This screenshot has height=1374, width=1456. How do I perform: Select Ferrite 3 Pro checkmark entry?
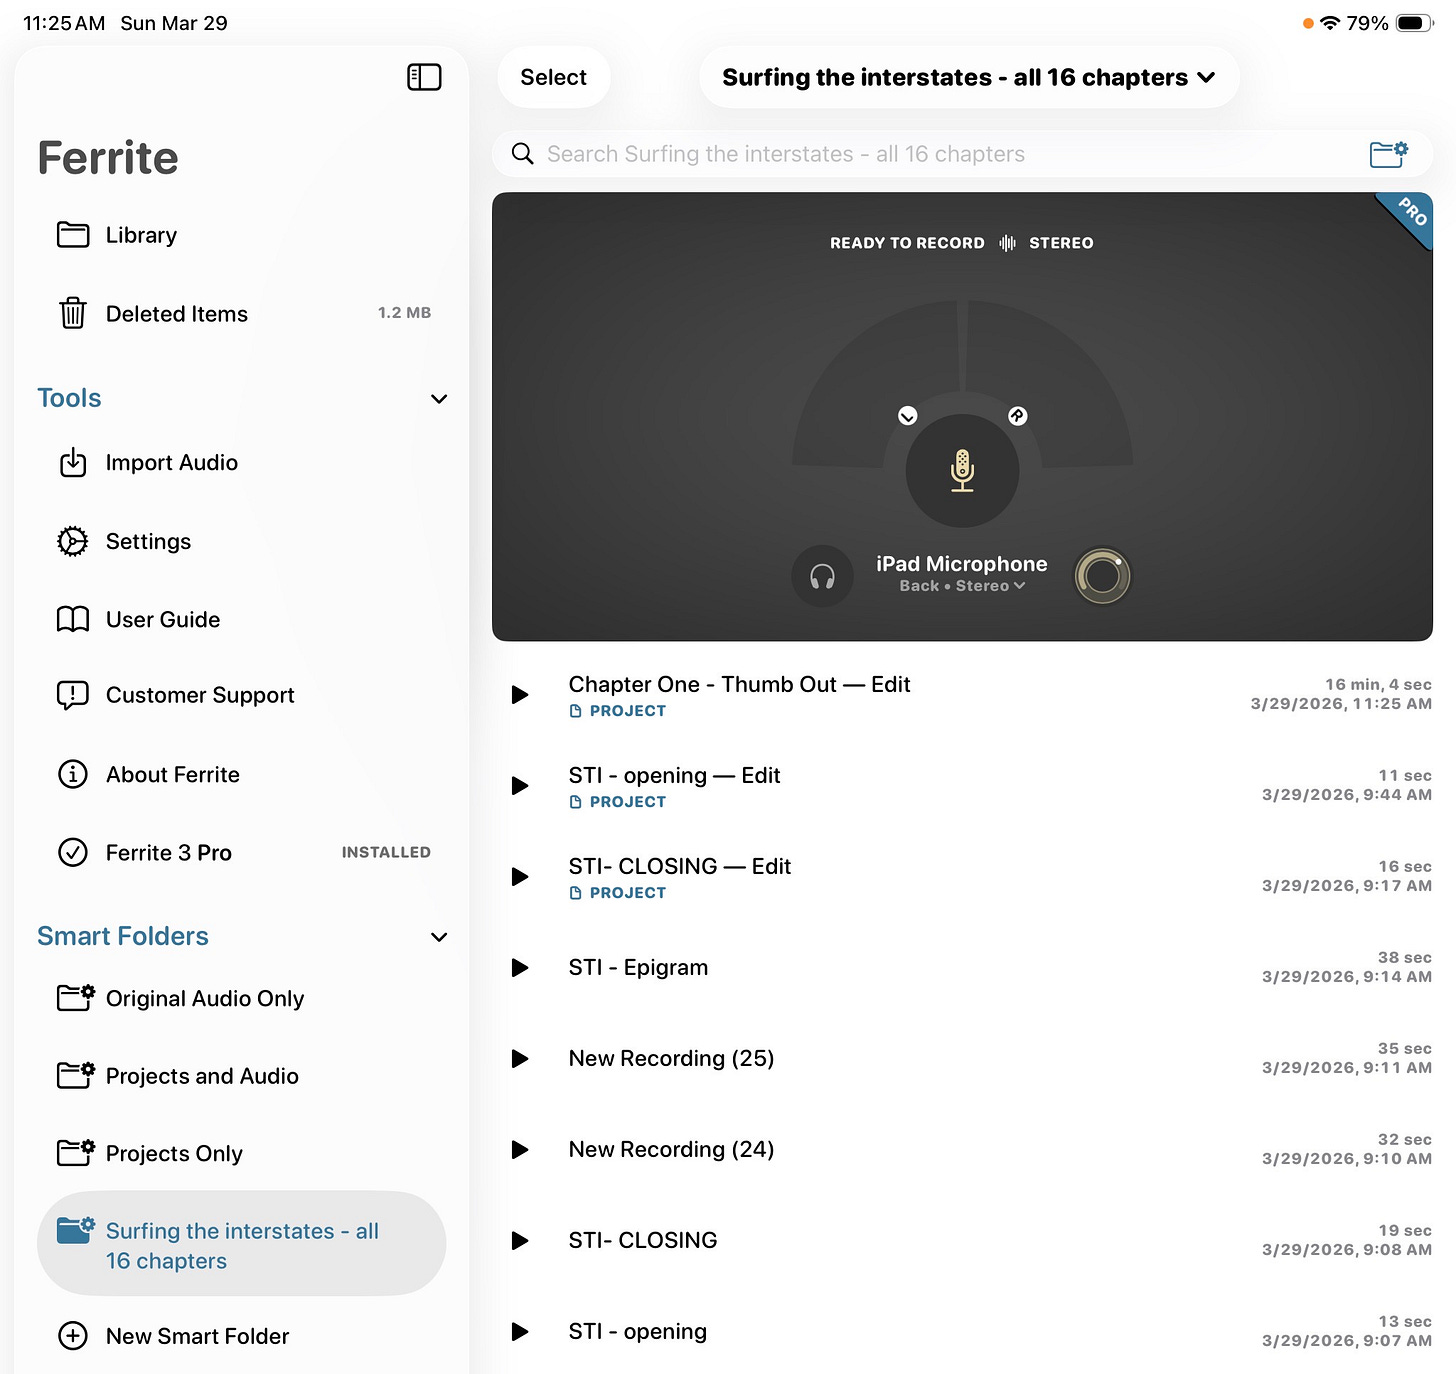point(242,852)
